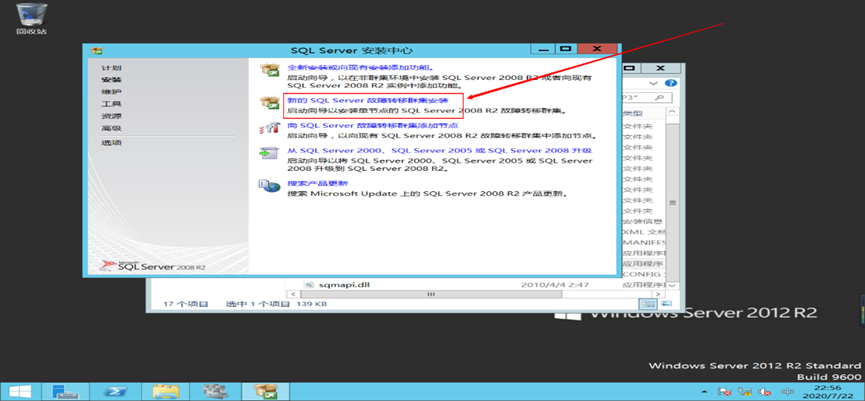Click the 17 个项目 status text
The image size is (865, 401).
[186, 304]
